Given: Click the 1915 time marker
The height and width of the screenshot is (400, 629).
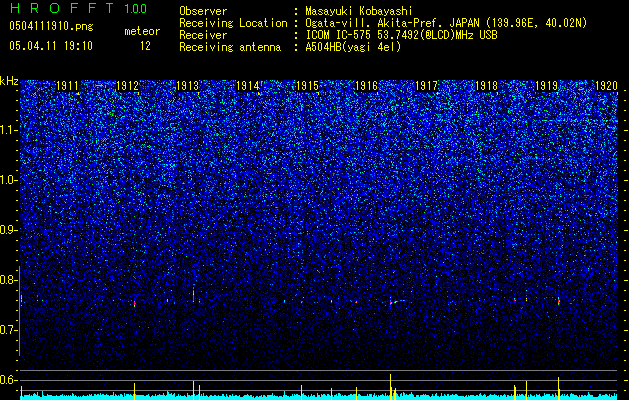Looking at the screenshot, I should pos(307,86).
